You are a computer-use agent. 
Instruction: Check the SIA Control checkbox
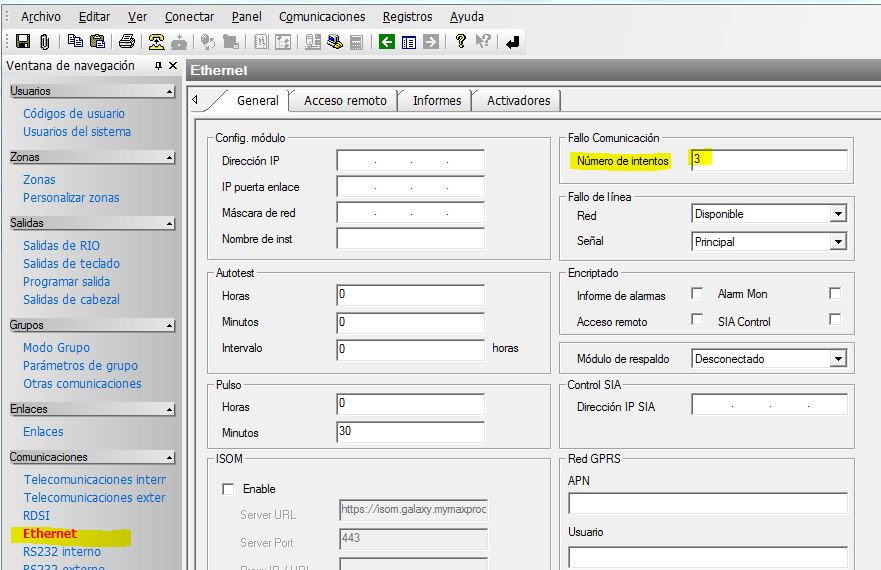835,319
